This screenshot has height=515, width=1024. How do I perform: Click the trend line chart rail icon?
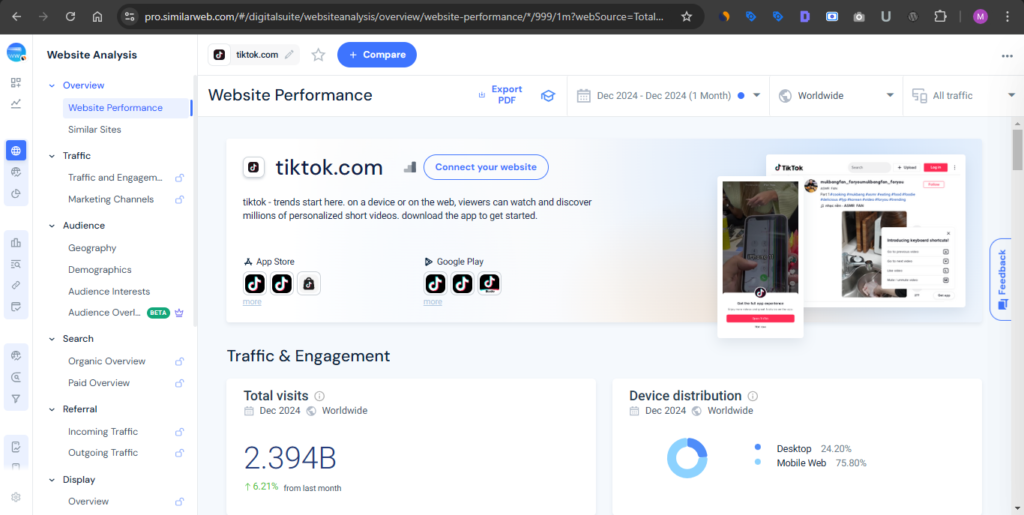(16, 103)
